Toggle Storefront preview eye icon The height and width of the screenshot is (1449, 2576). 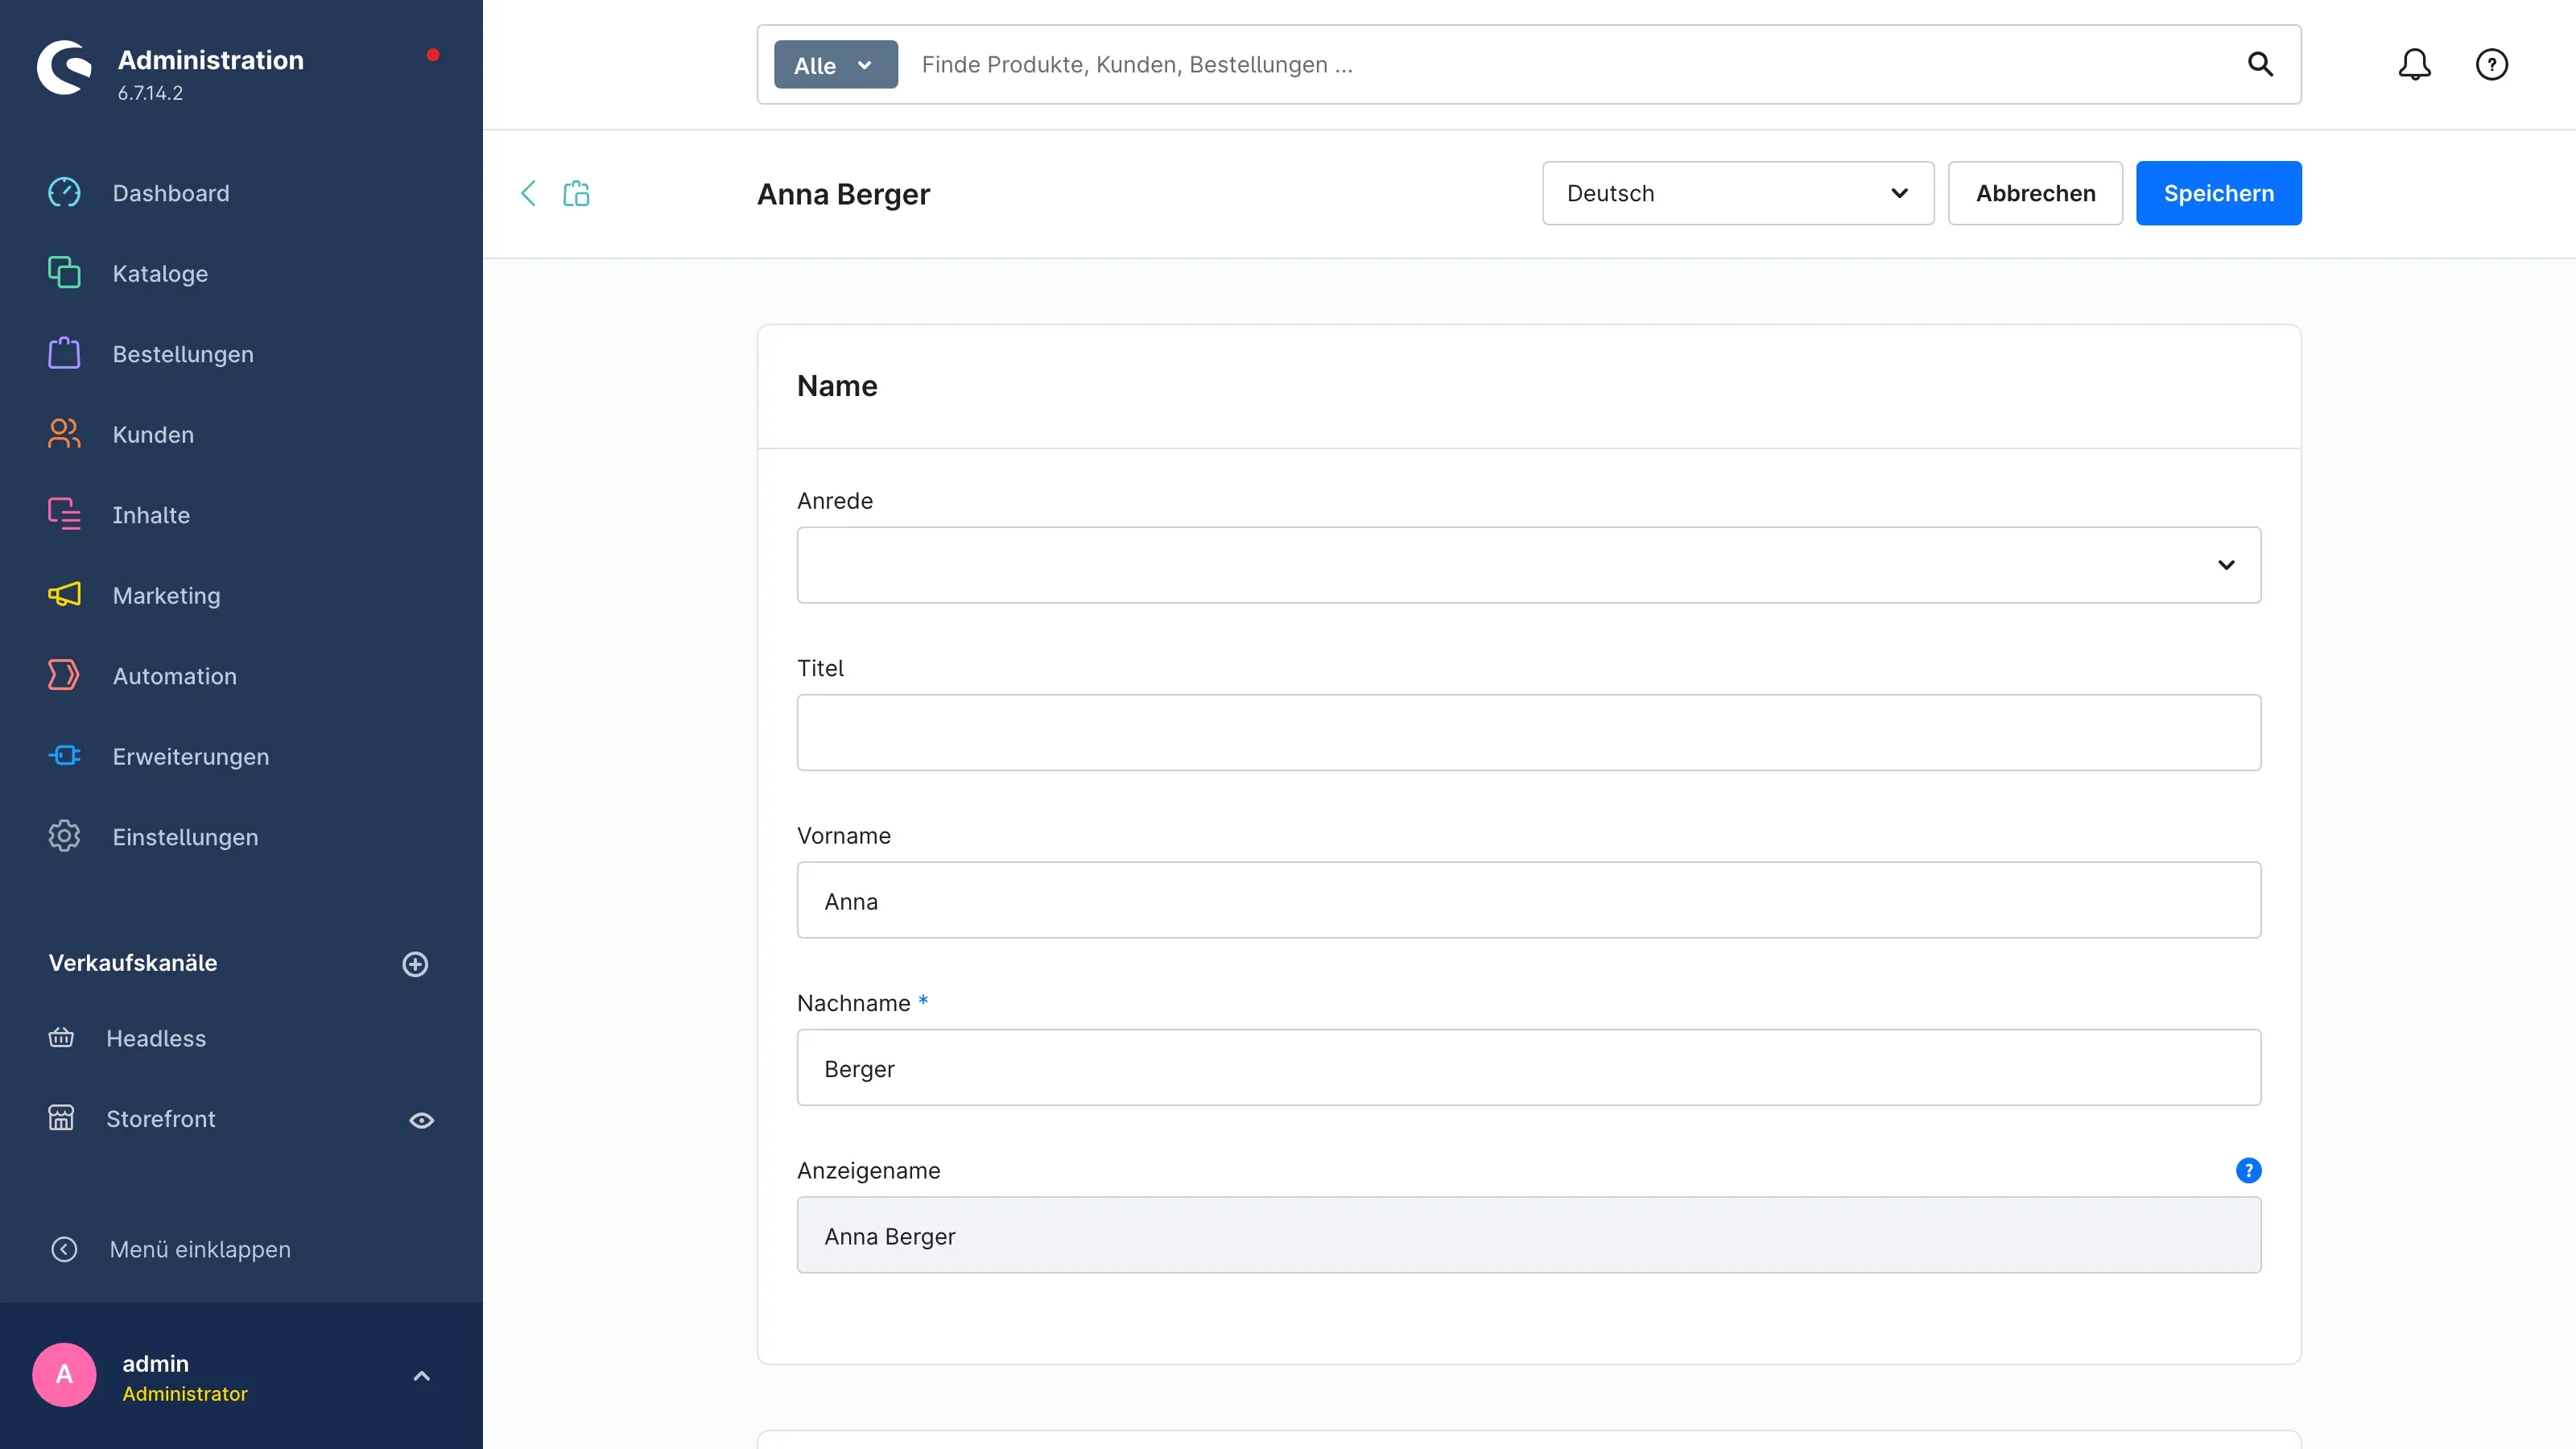click(x=422, y=1120)
